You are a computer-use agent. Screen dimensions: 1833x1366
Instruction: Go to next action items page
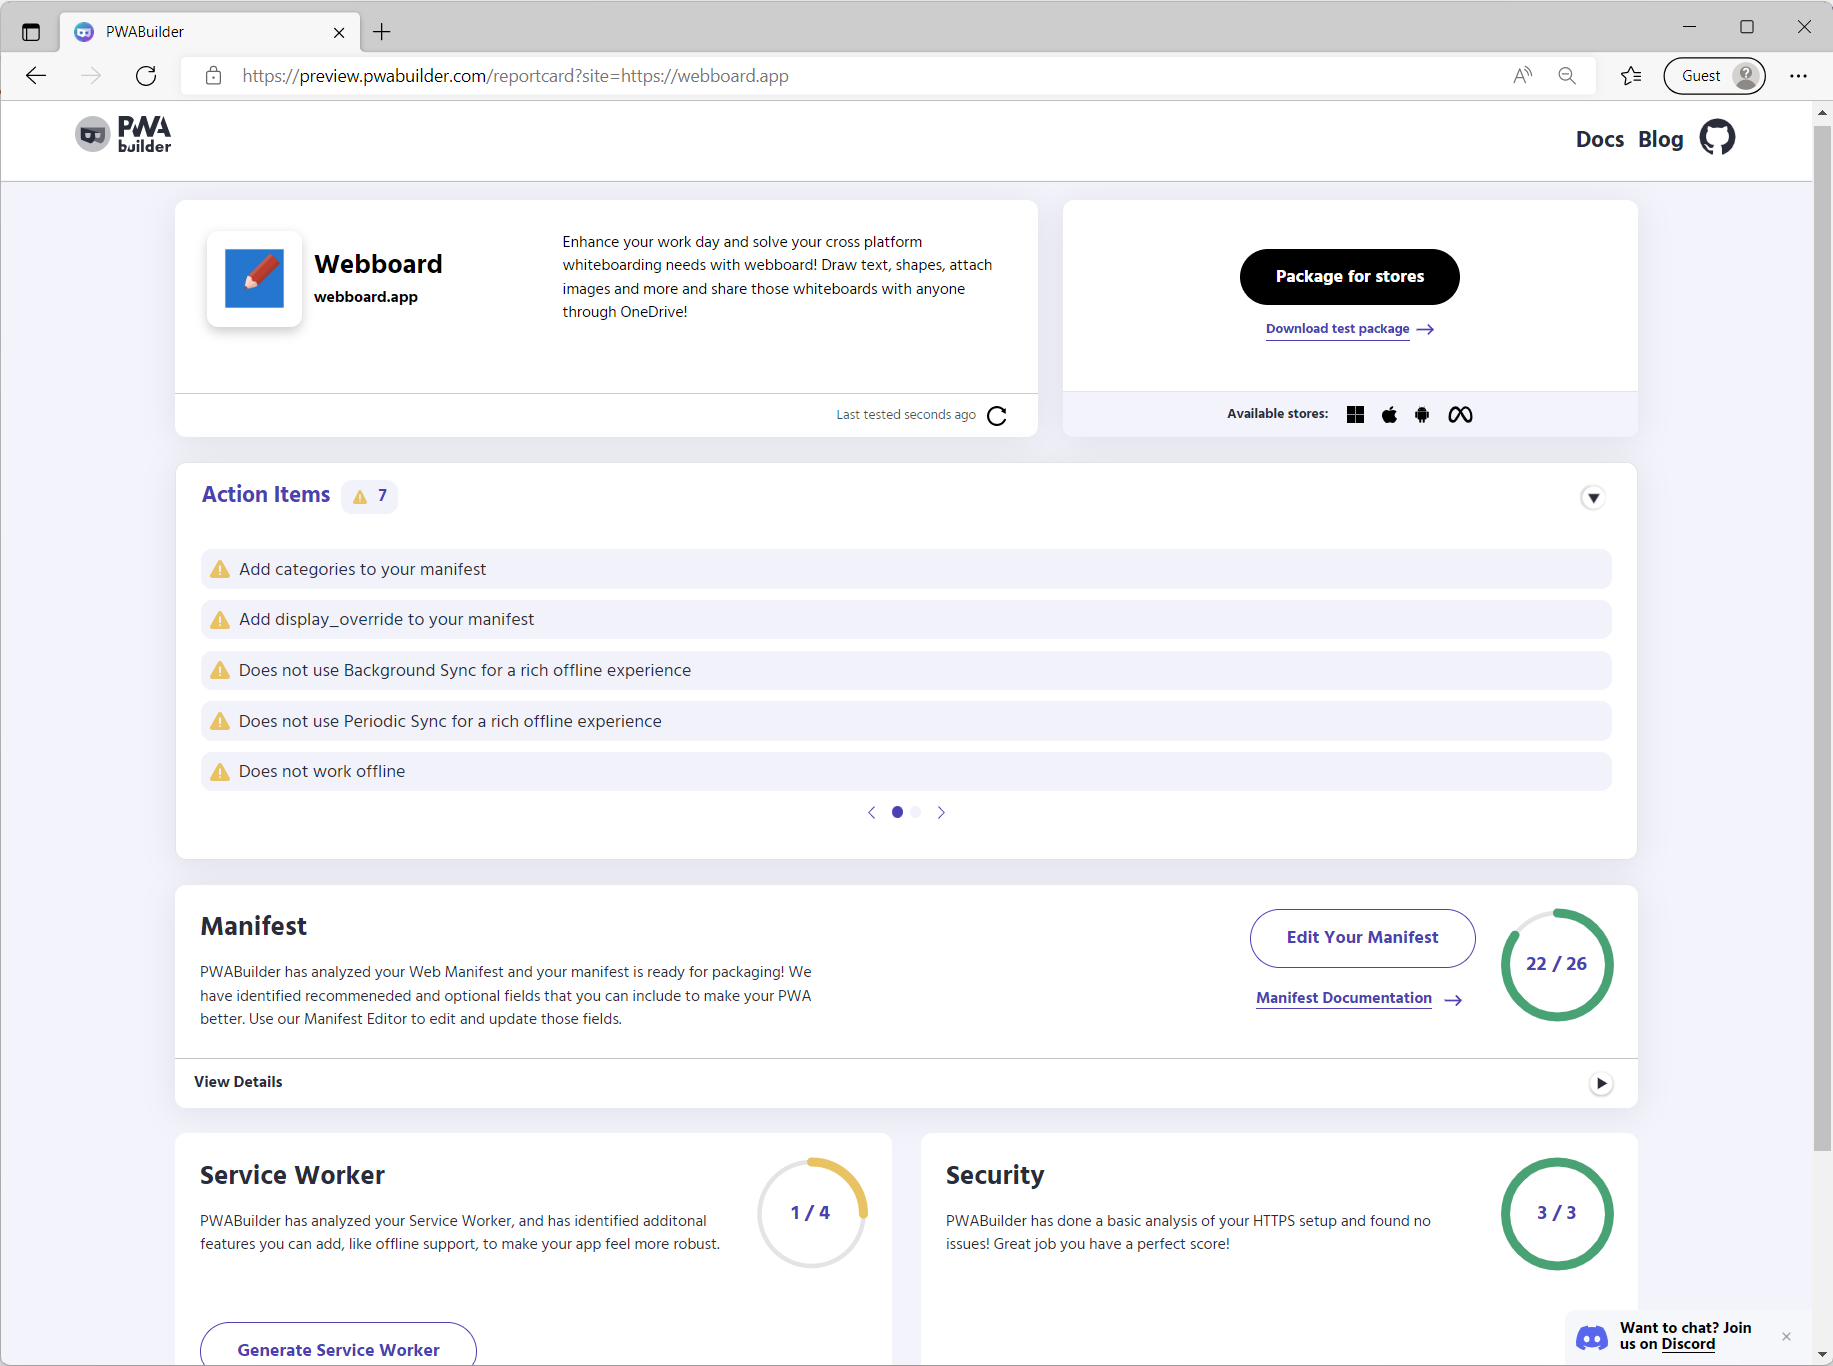(941, 813)
